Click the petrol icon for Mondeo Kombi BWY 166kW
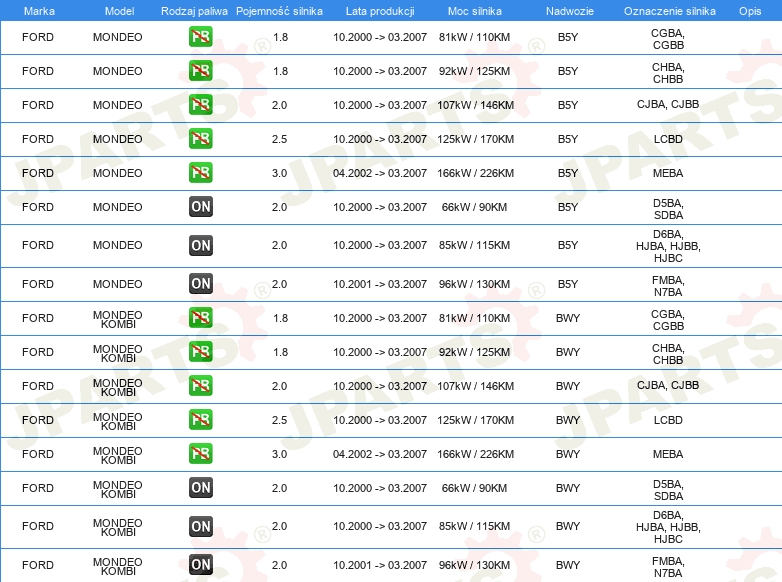 200,453
